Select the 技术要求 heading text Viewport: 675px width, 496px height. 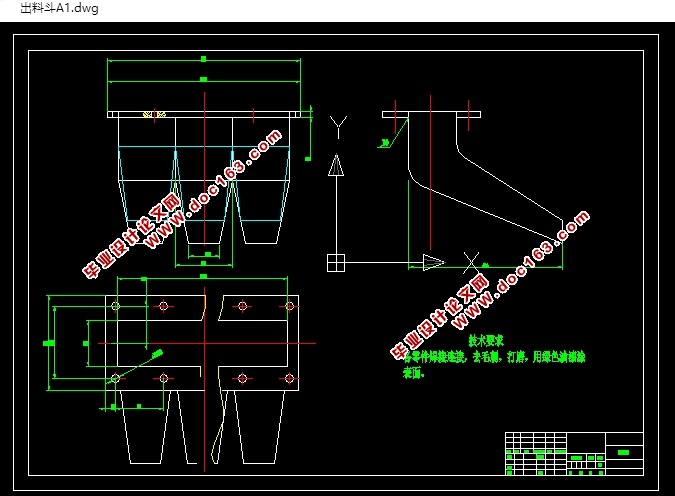[486, 341]
